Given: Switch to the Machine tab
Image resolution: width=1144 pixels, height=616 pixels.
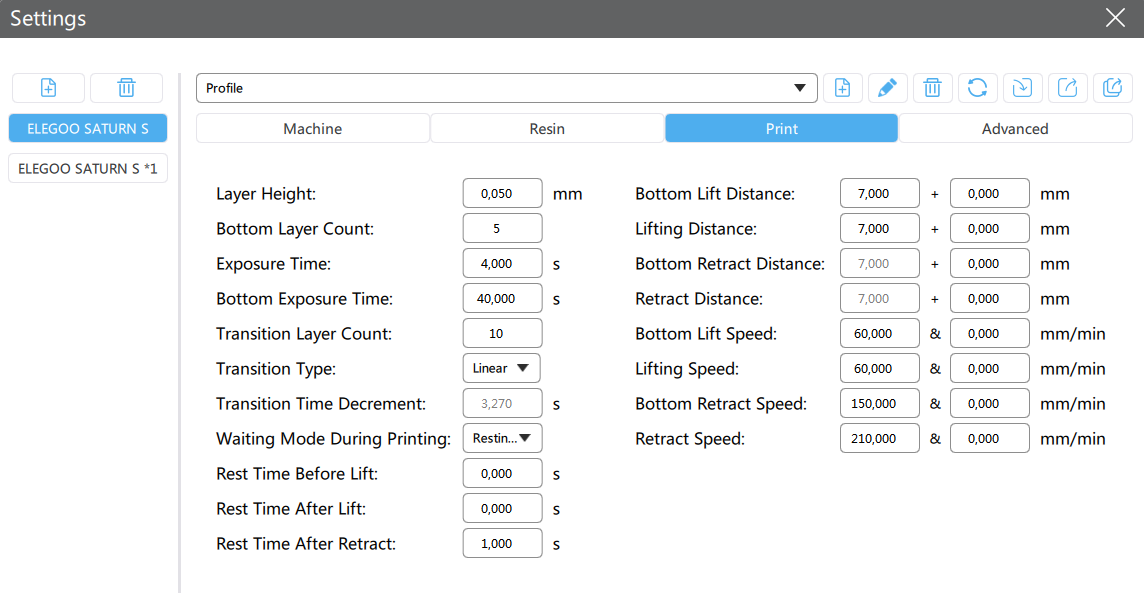Looking at the screenshot, I should pos(313,129).
